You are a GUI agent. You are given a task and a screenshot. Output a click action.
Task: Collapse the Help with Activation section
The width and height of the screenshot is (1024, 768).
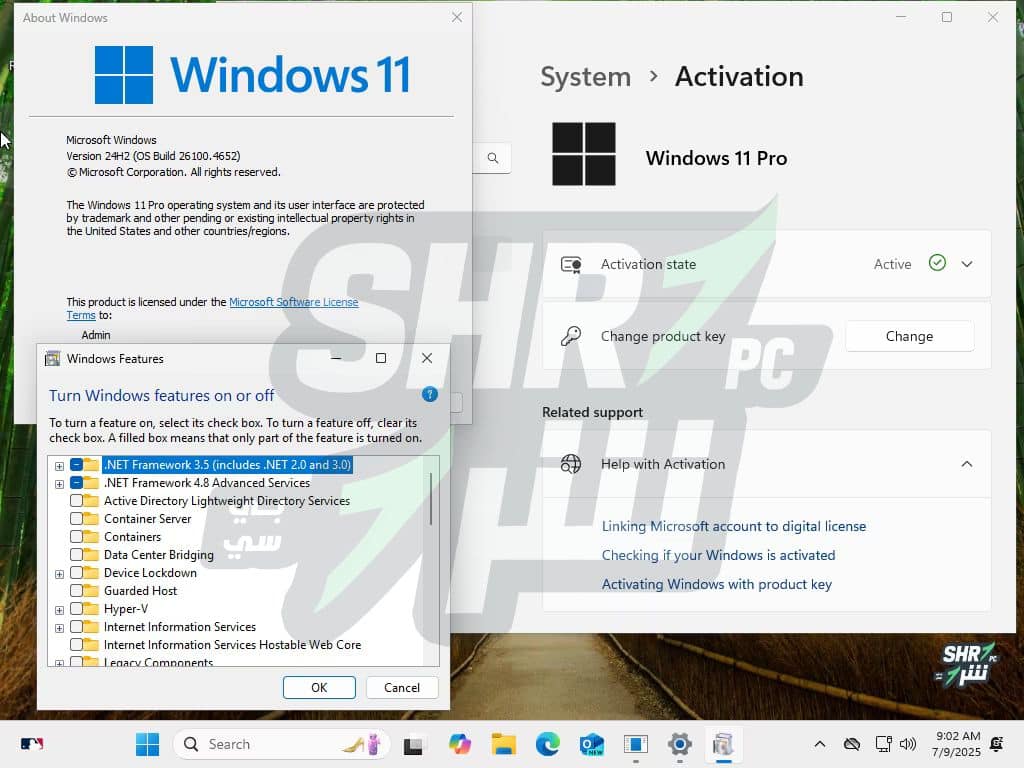[967, 464]
